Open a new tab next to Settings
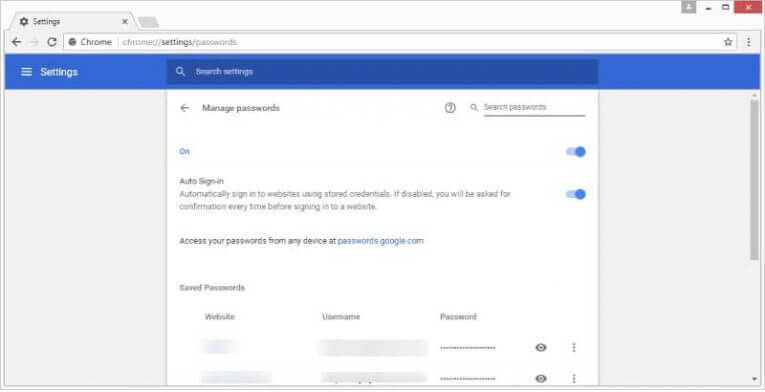The width and height of the screenshot is (765, 392). pyautogui.click(x=148, y=22)
